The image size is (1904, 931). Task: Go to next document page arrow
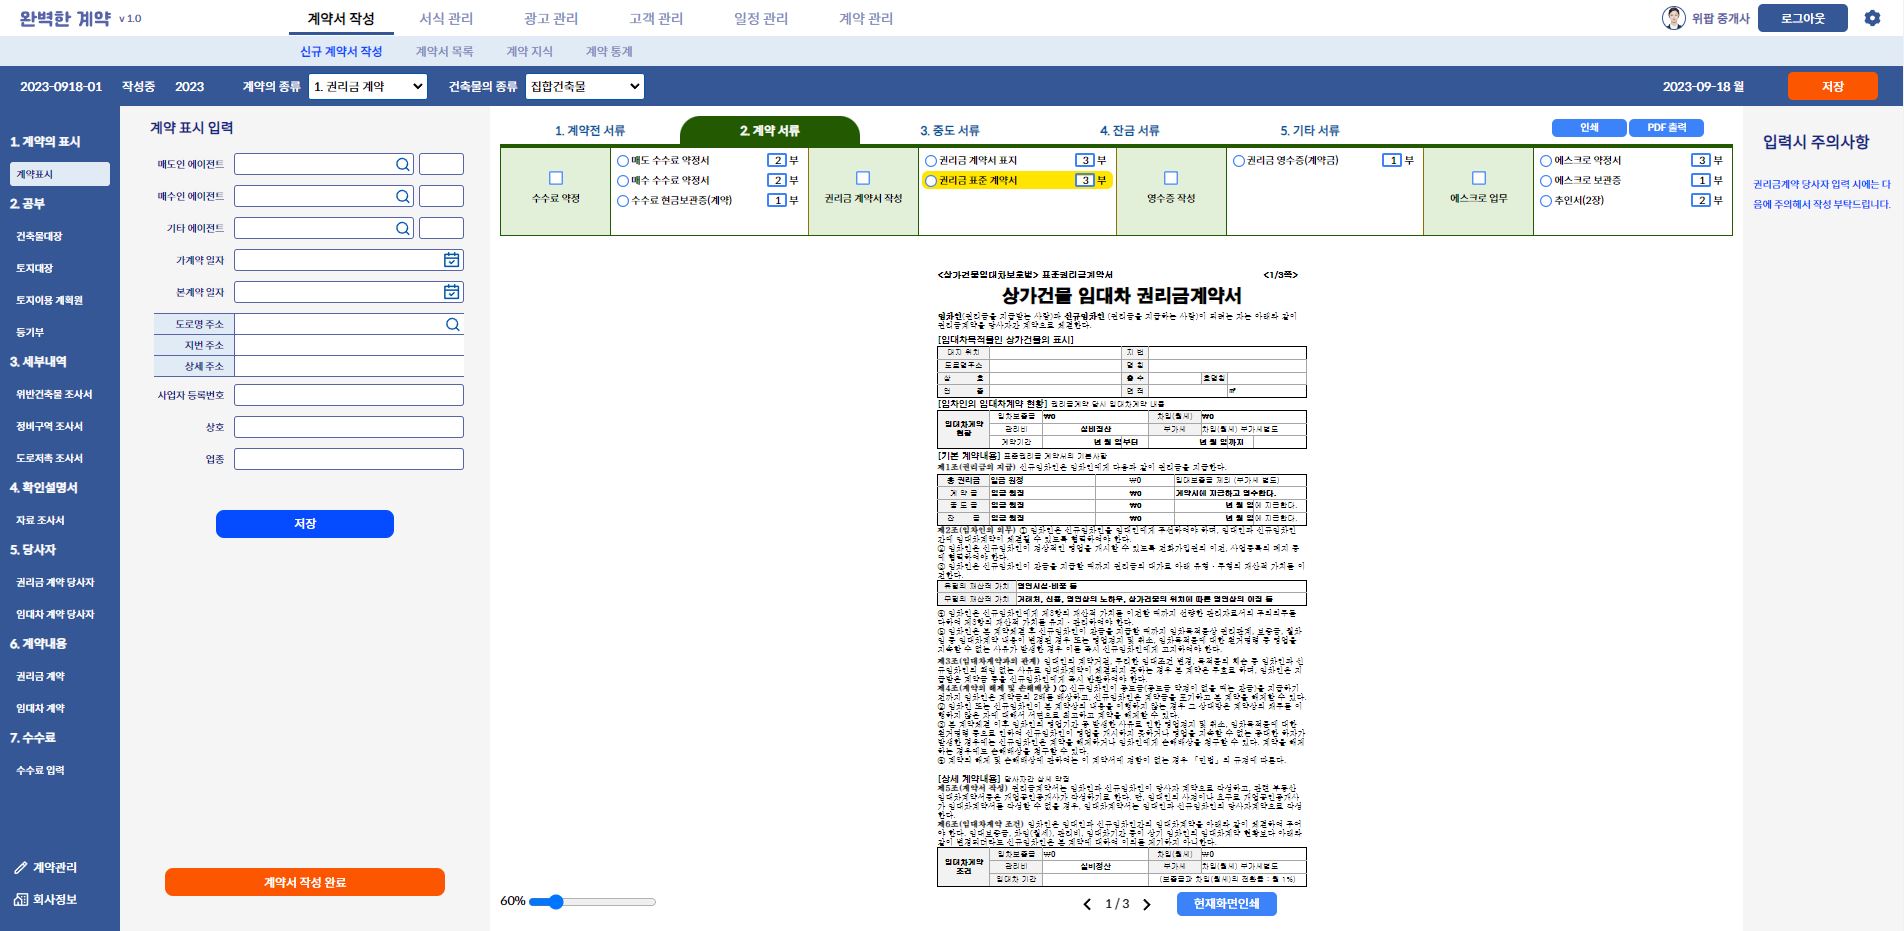[x=1147, y=904]
